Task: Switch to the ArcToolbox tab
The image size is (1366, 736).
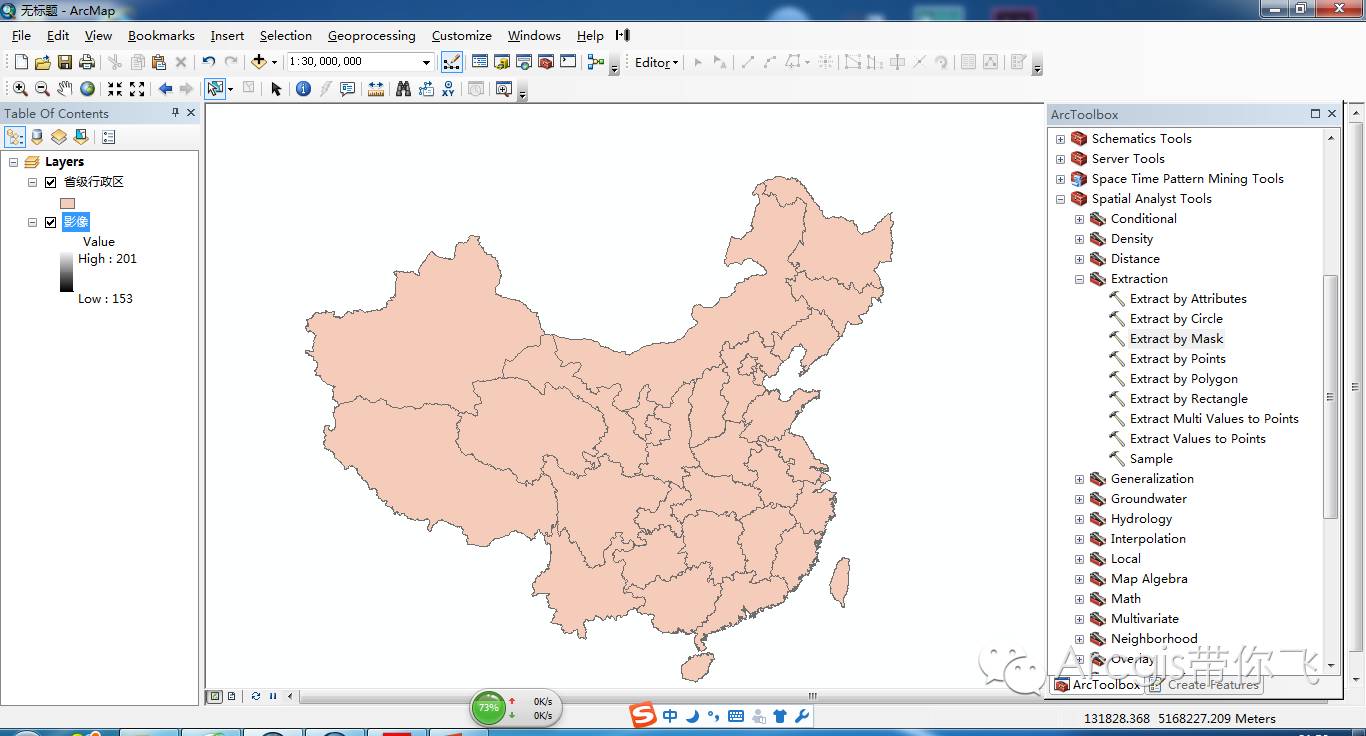Action: (x=1097, y=685)
